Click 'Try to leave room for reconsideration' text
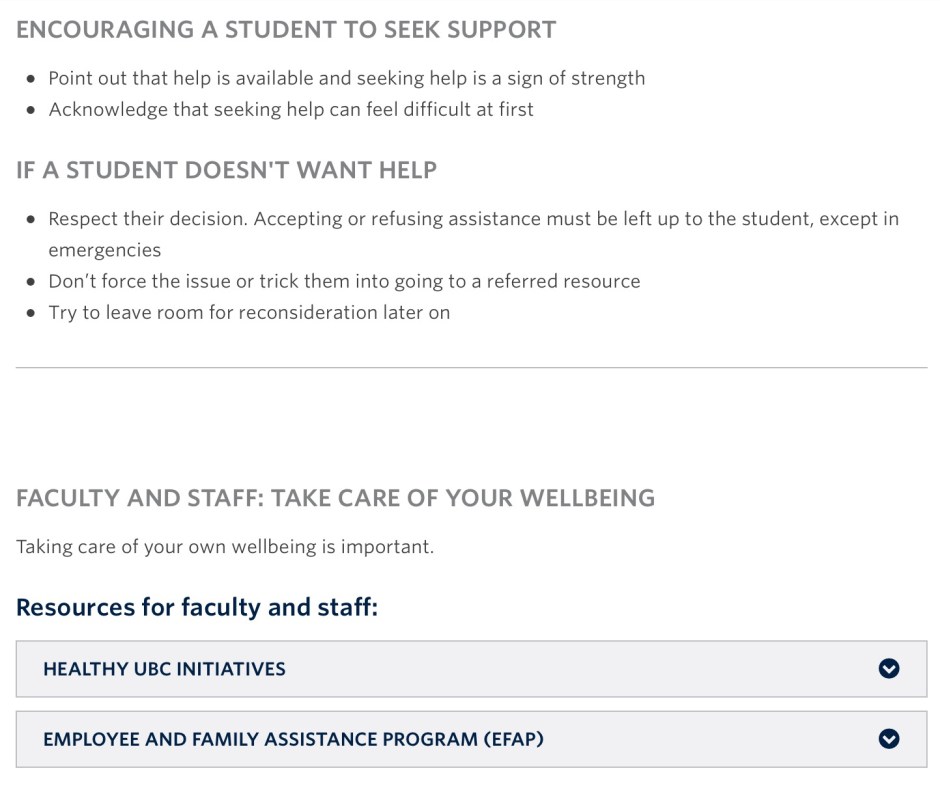Viewport: 940px width, 803px height. point(249,312)
